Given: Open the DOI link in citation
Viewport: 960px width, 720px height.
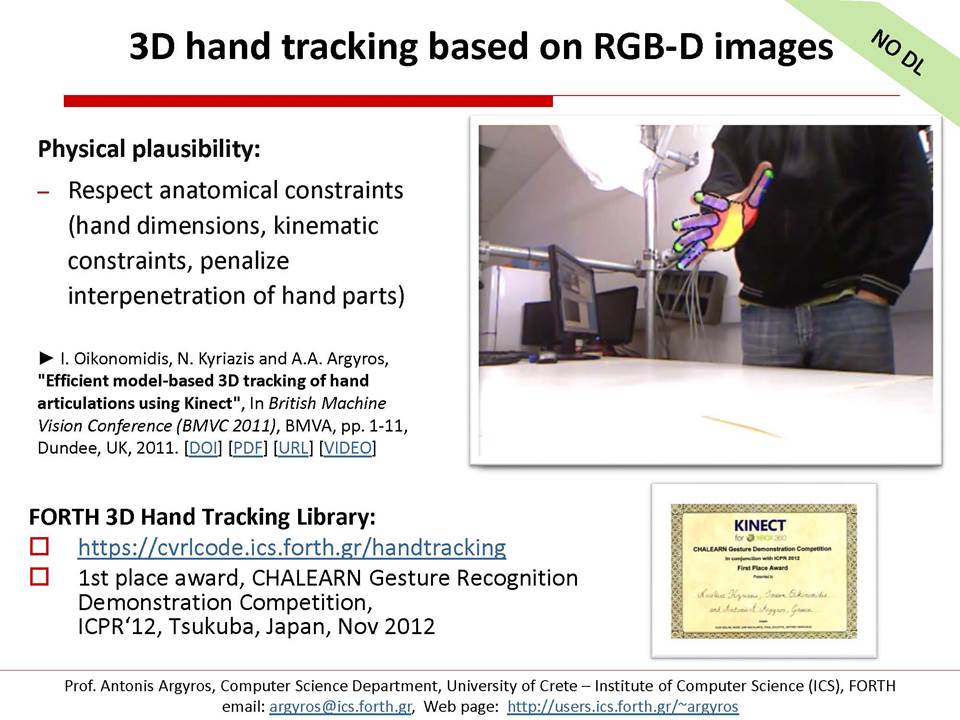Looking at the screenshot, I should pos(203,448).
